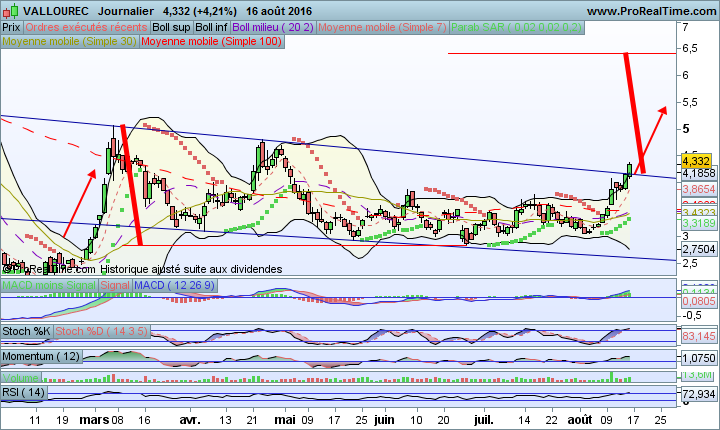The height and width of the screenshot is (430, 720).
Task: Click the 2,7504 lower band value
Action: [x=698, y=249]
